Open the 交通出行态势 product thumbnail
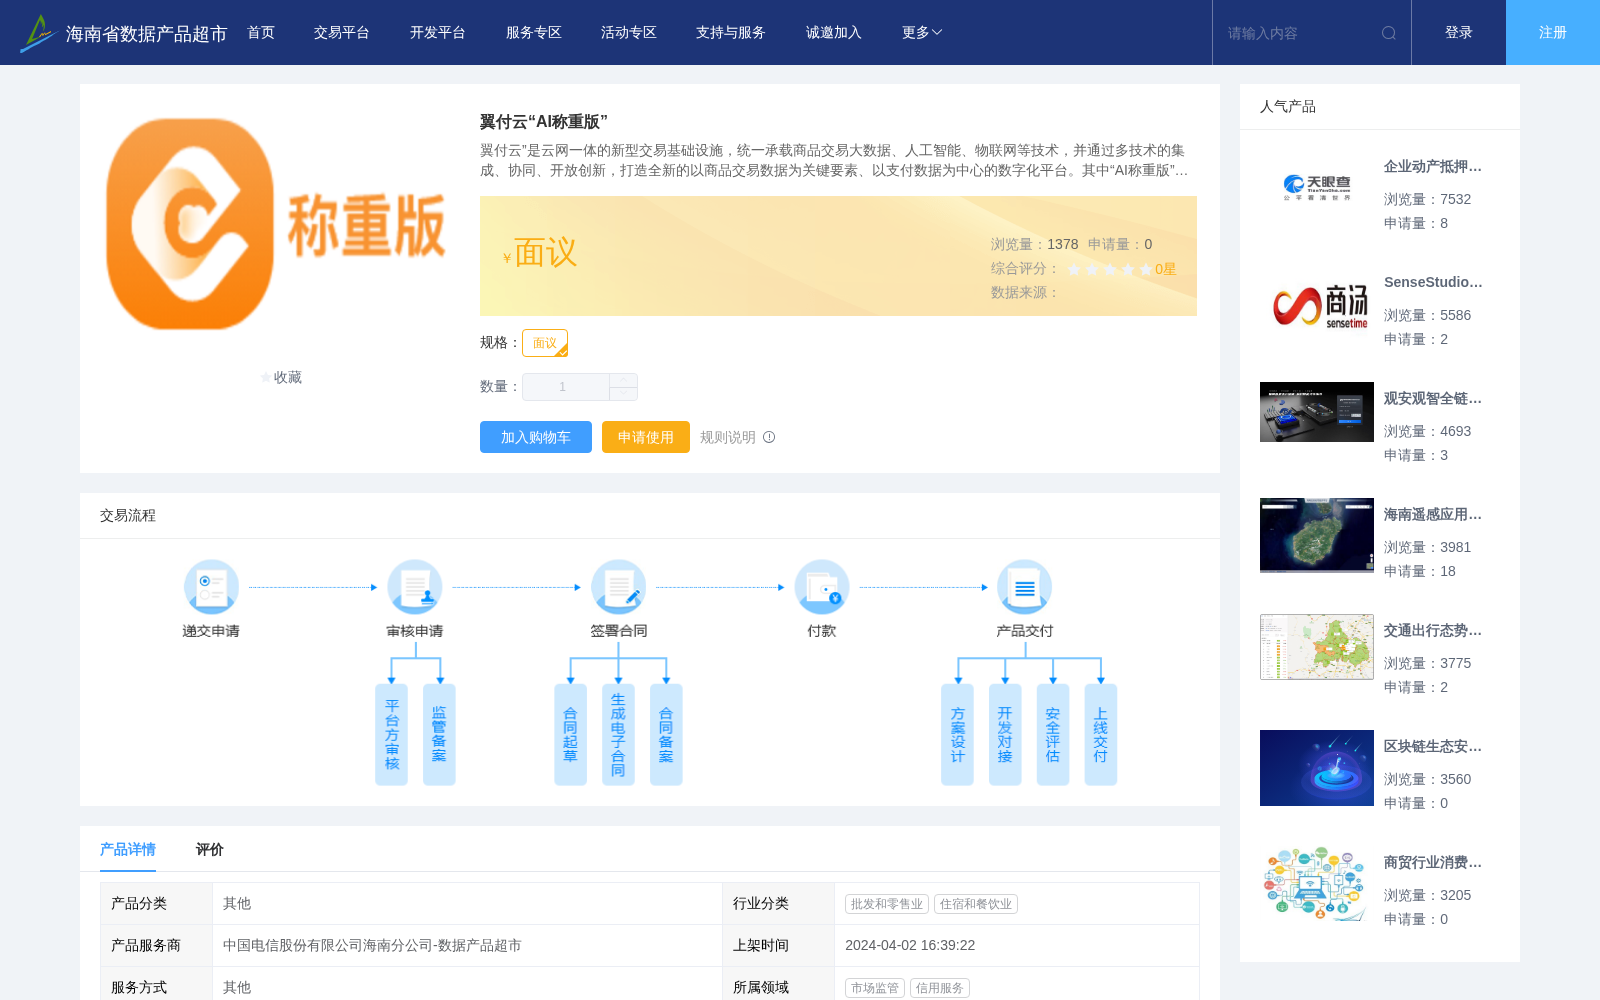This screenshot has height=1000, width=1600. pyautogui.click(x=1317, y=647)
